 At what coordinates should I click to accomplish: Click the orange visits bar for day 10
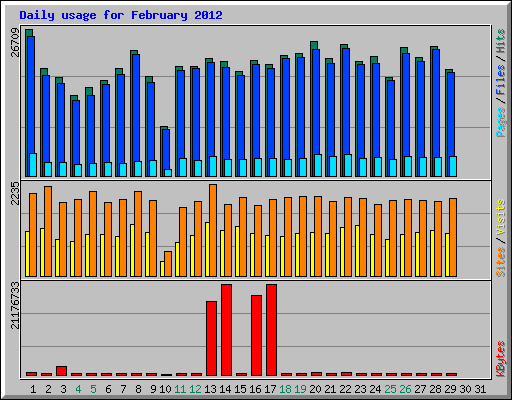[168, 264]
